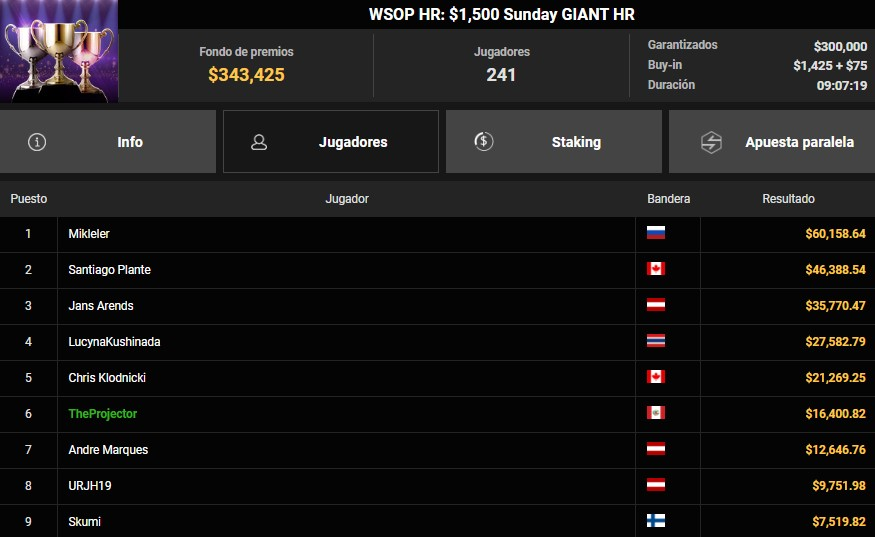Sort by Resultado column header
This screenshot has height=537, width=875.
[x=788, y=199]
